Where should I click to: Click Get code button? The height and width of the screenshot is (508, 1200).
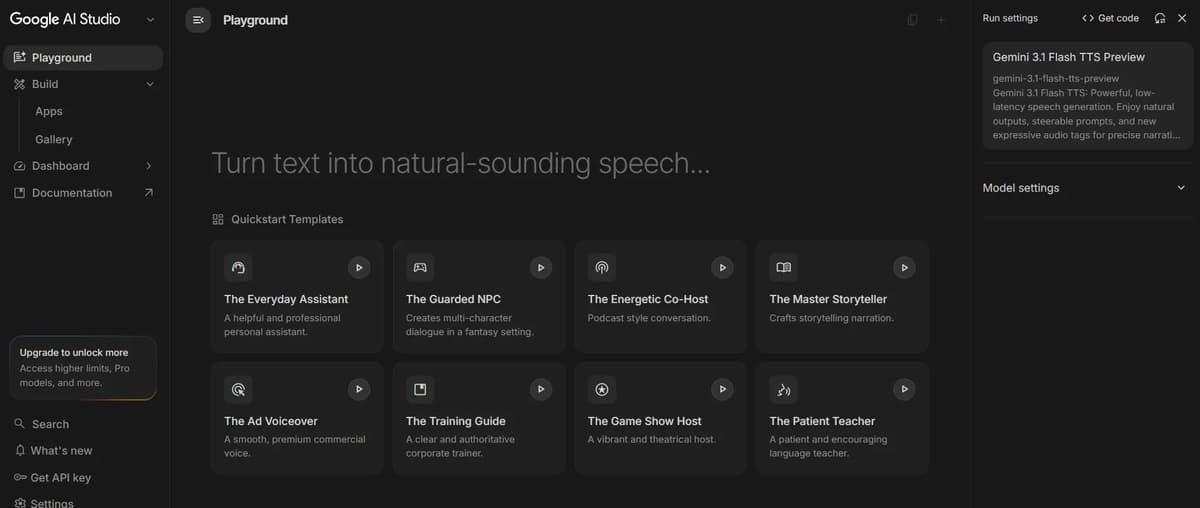(1110, 18)
